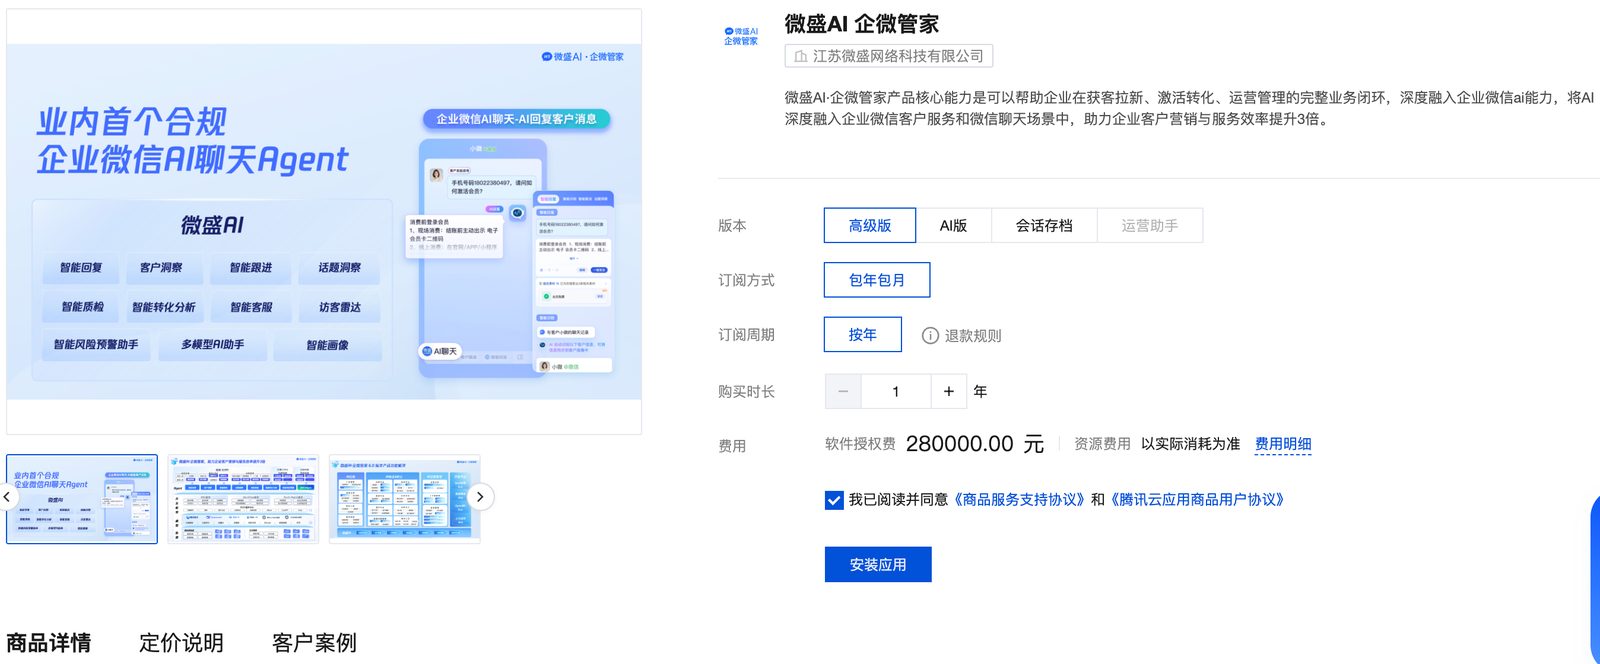
Task: Open the 费用明细 fee details link
Action: point(1283,444)
